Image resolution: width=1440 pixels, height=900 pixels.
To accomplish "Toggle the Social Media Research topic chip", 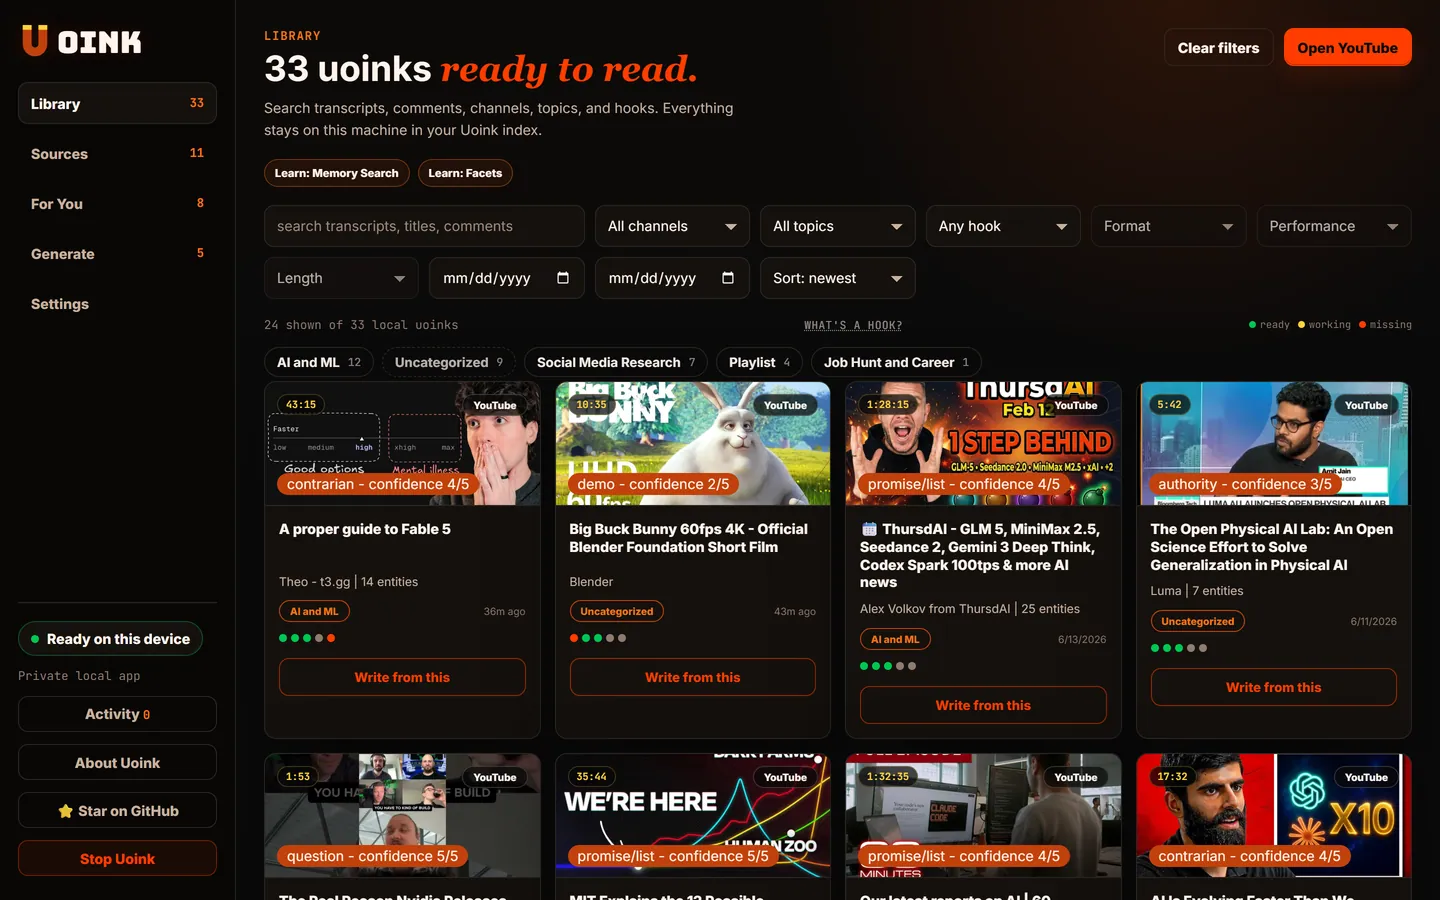I will (616, 362).
